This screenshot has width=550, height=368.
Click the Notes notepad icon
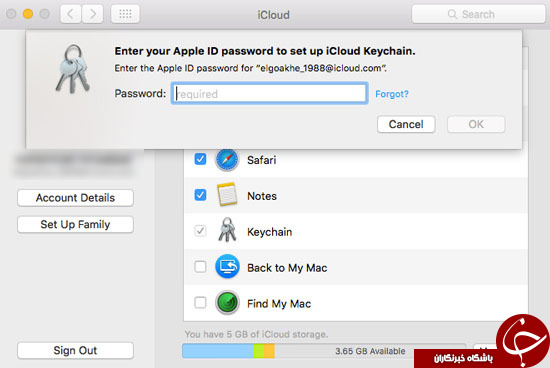(227, 194)
